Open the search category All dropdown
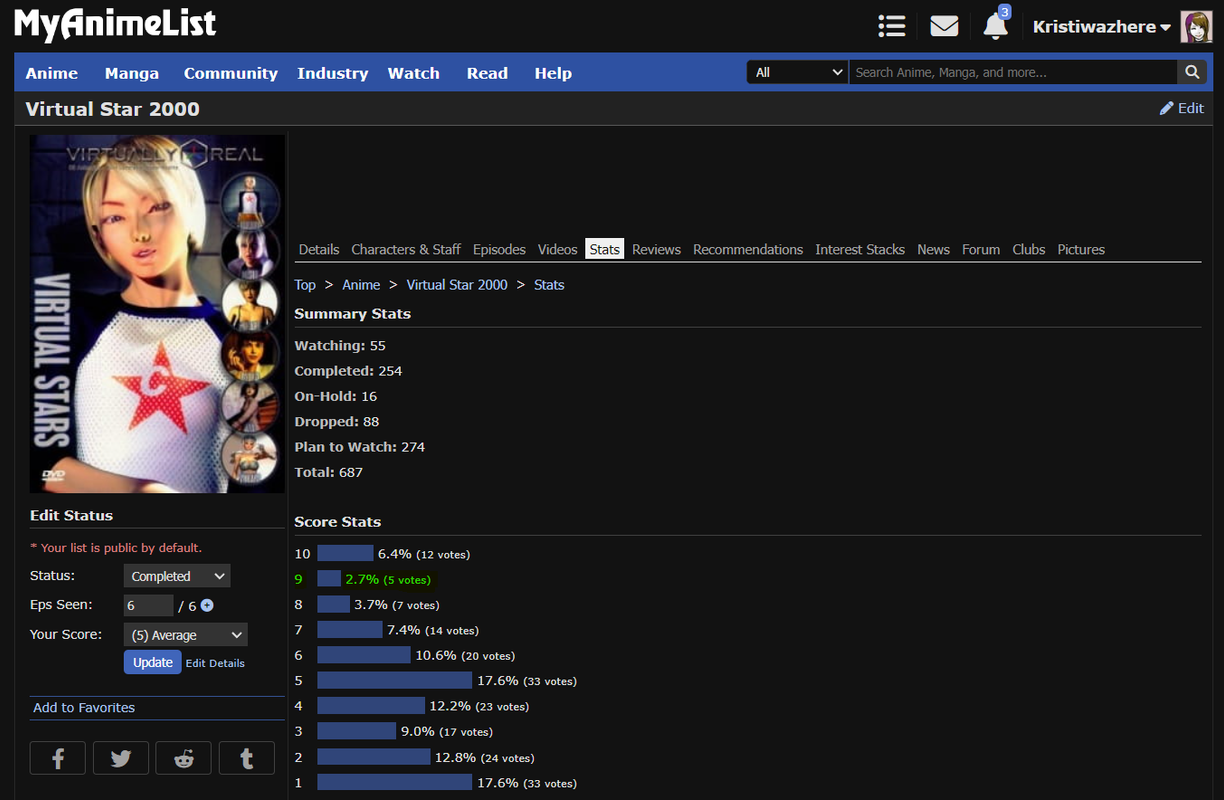Screen dimensions: 1224x800 point(798,72)
